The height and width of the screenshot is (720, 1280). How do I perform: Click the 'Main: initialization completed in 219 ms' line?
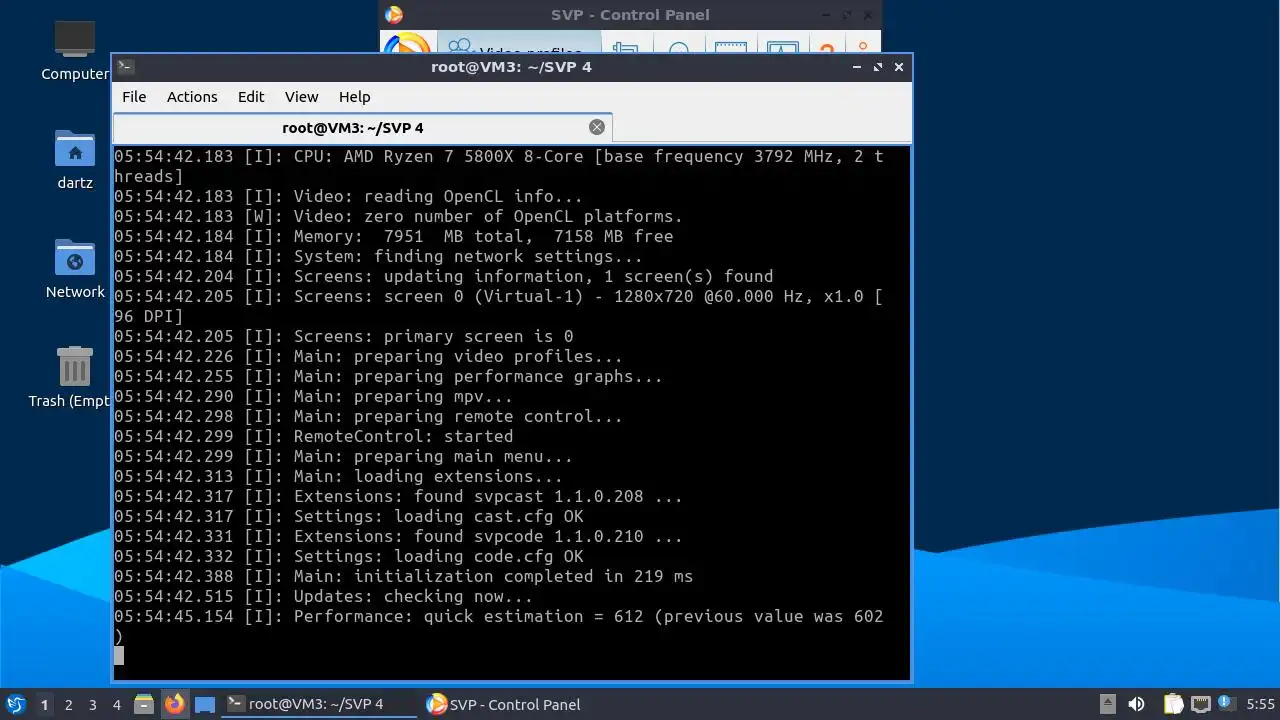(x=403, y=576)
